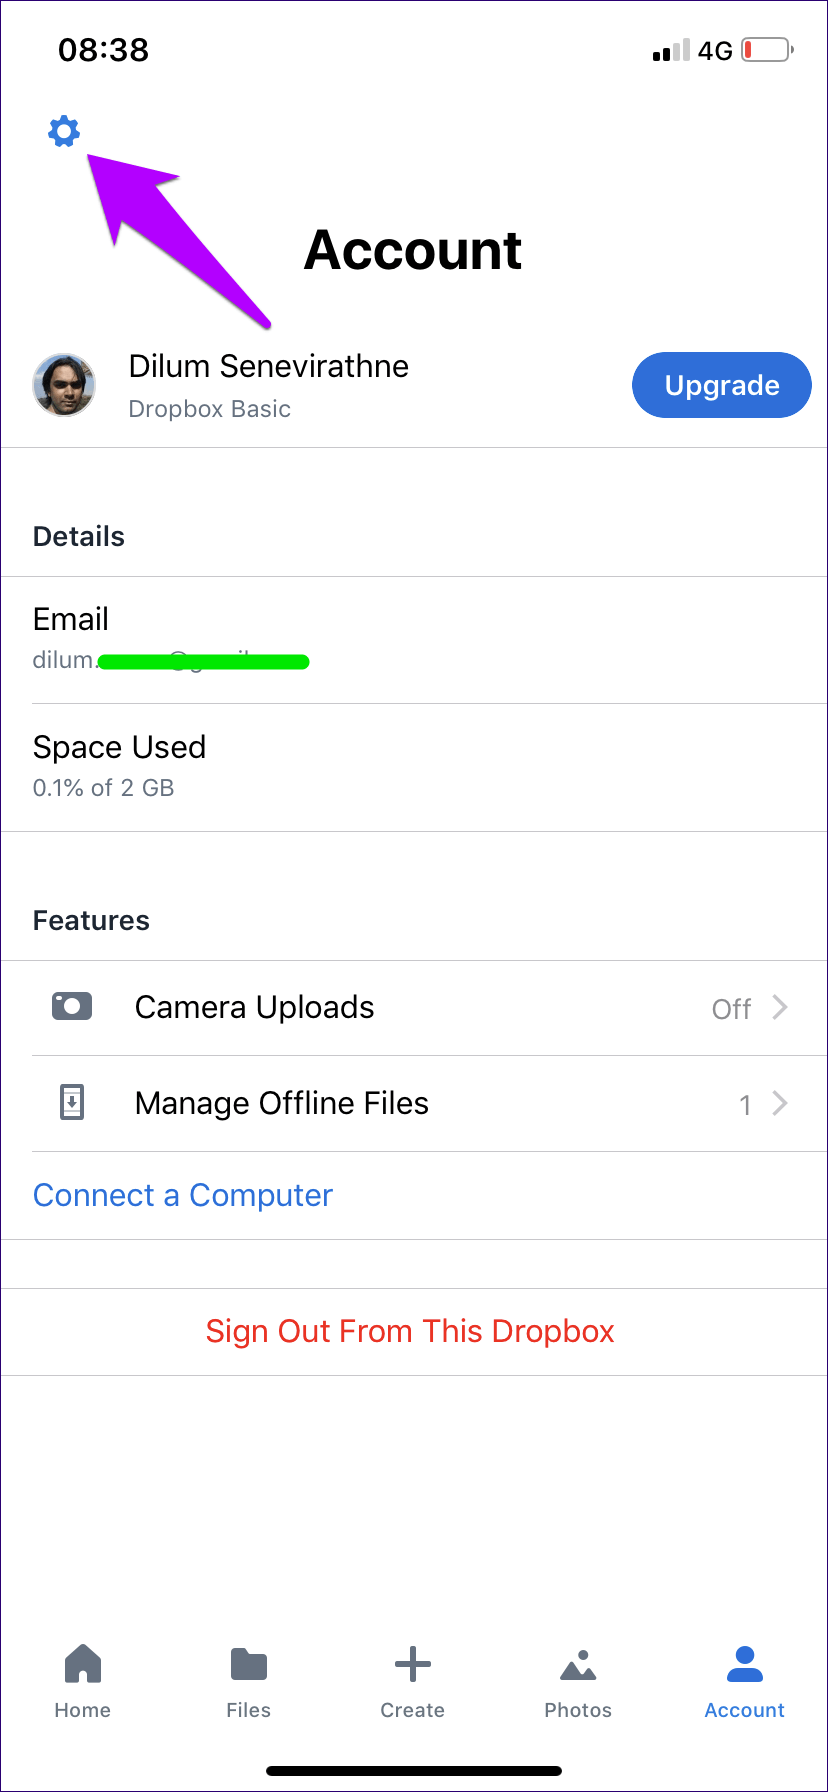Tap the Account person icon
Screen dimensions: 828x1792
click(x=744, y=1664)
